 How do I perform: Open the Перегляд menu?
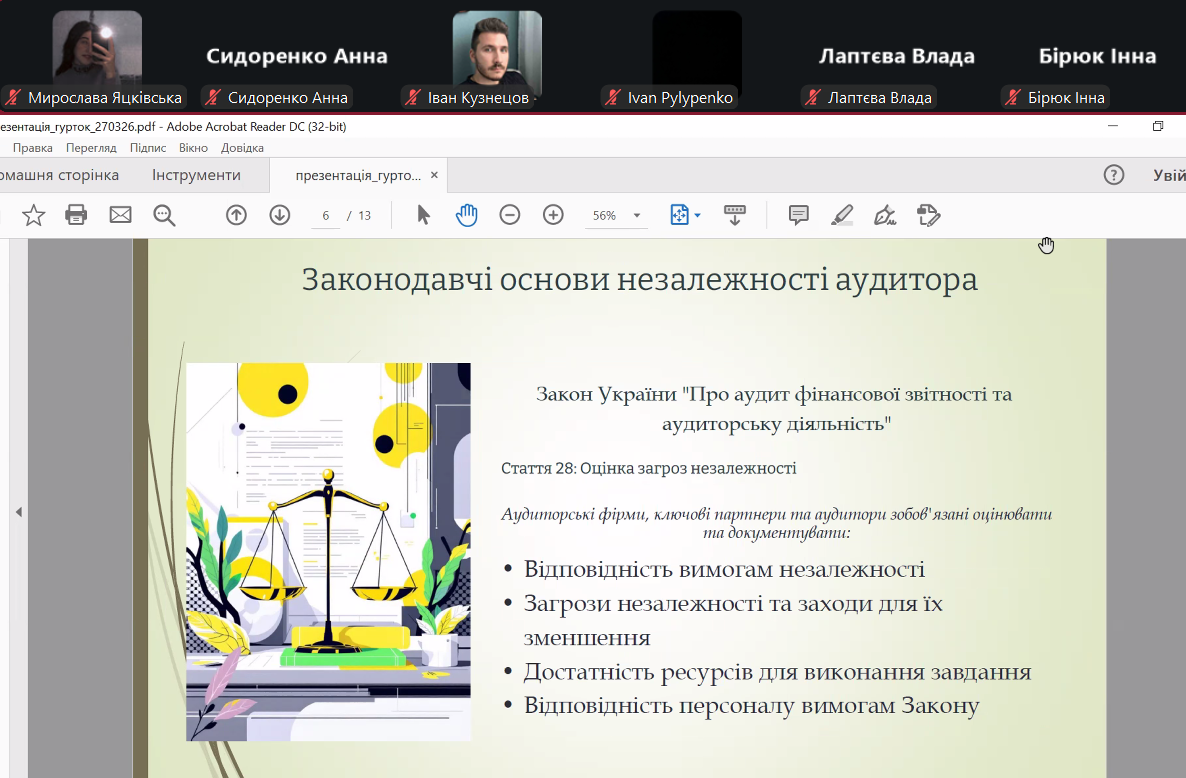point(91,148)
